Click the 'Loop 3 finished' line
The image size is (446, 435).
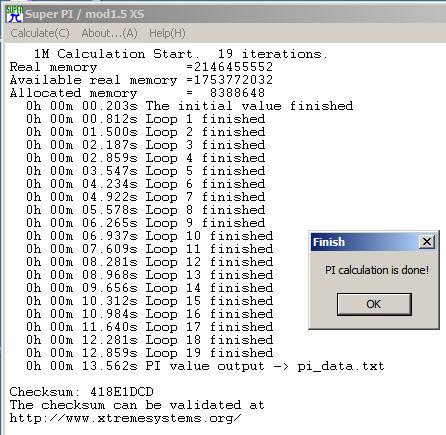[x=146, y=145]
